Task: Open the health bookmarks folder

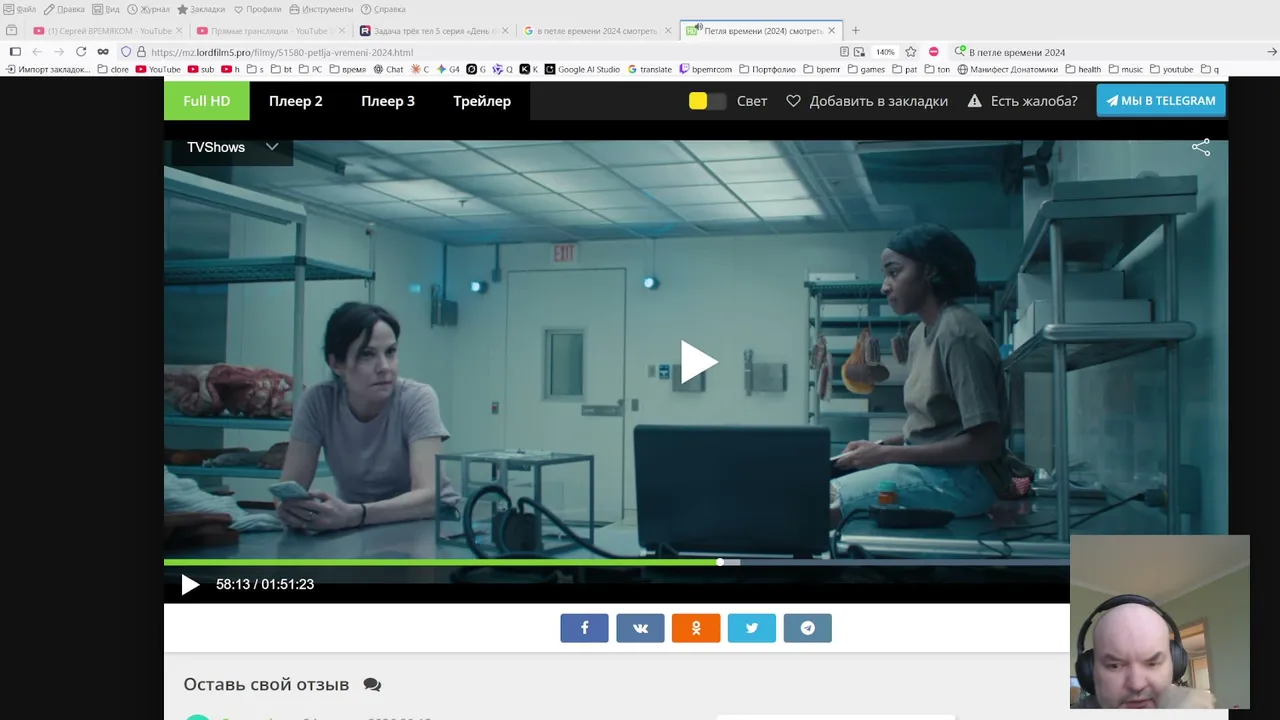Action: pos(1083,70)
